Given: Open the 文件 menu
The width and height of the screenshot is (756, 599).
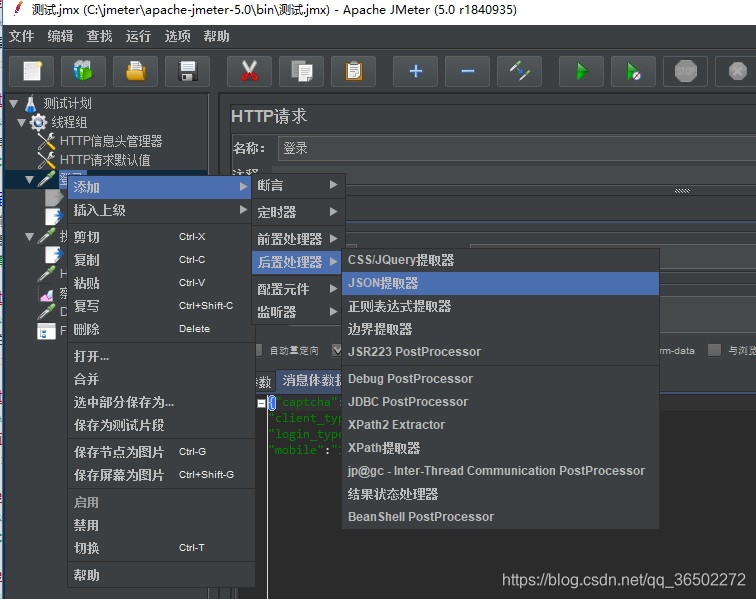Looking at the screenshot, I should coord(22,36).
